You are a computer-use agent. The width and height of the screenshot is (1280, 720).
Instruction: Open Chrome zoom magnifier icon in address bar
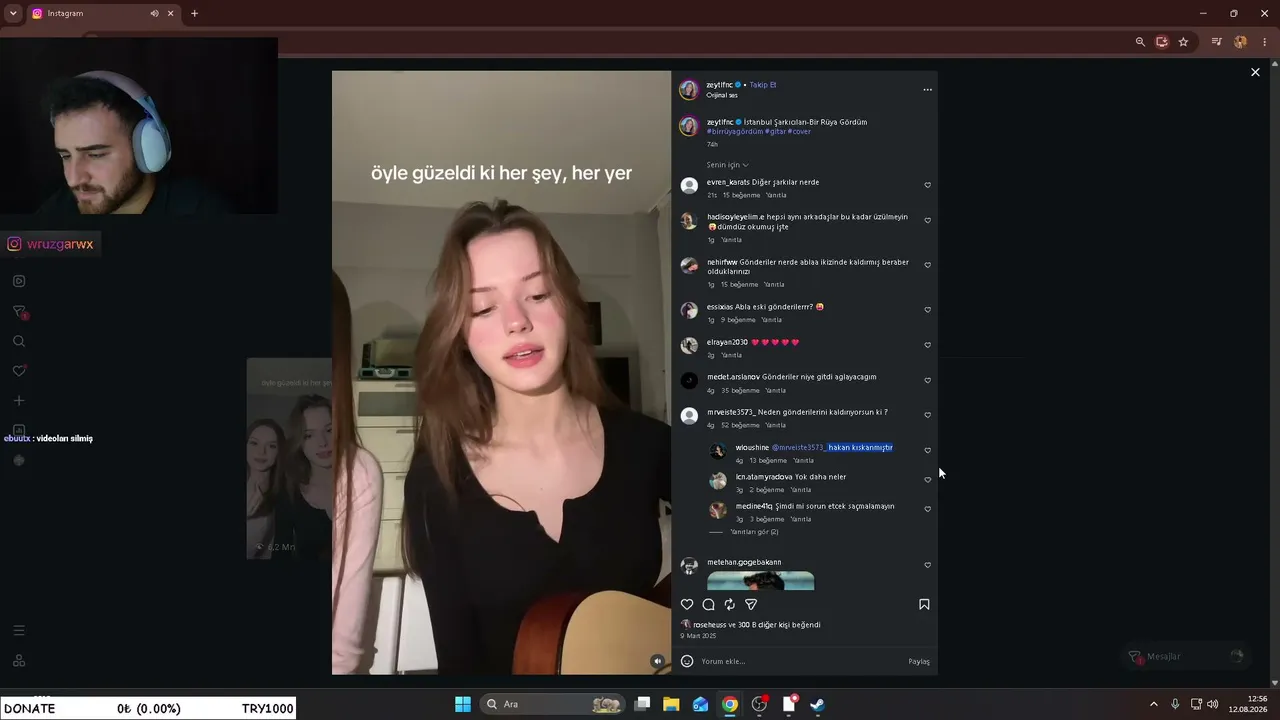(1140, 42)
